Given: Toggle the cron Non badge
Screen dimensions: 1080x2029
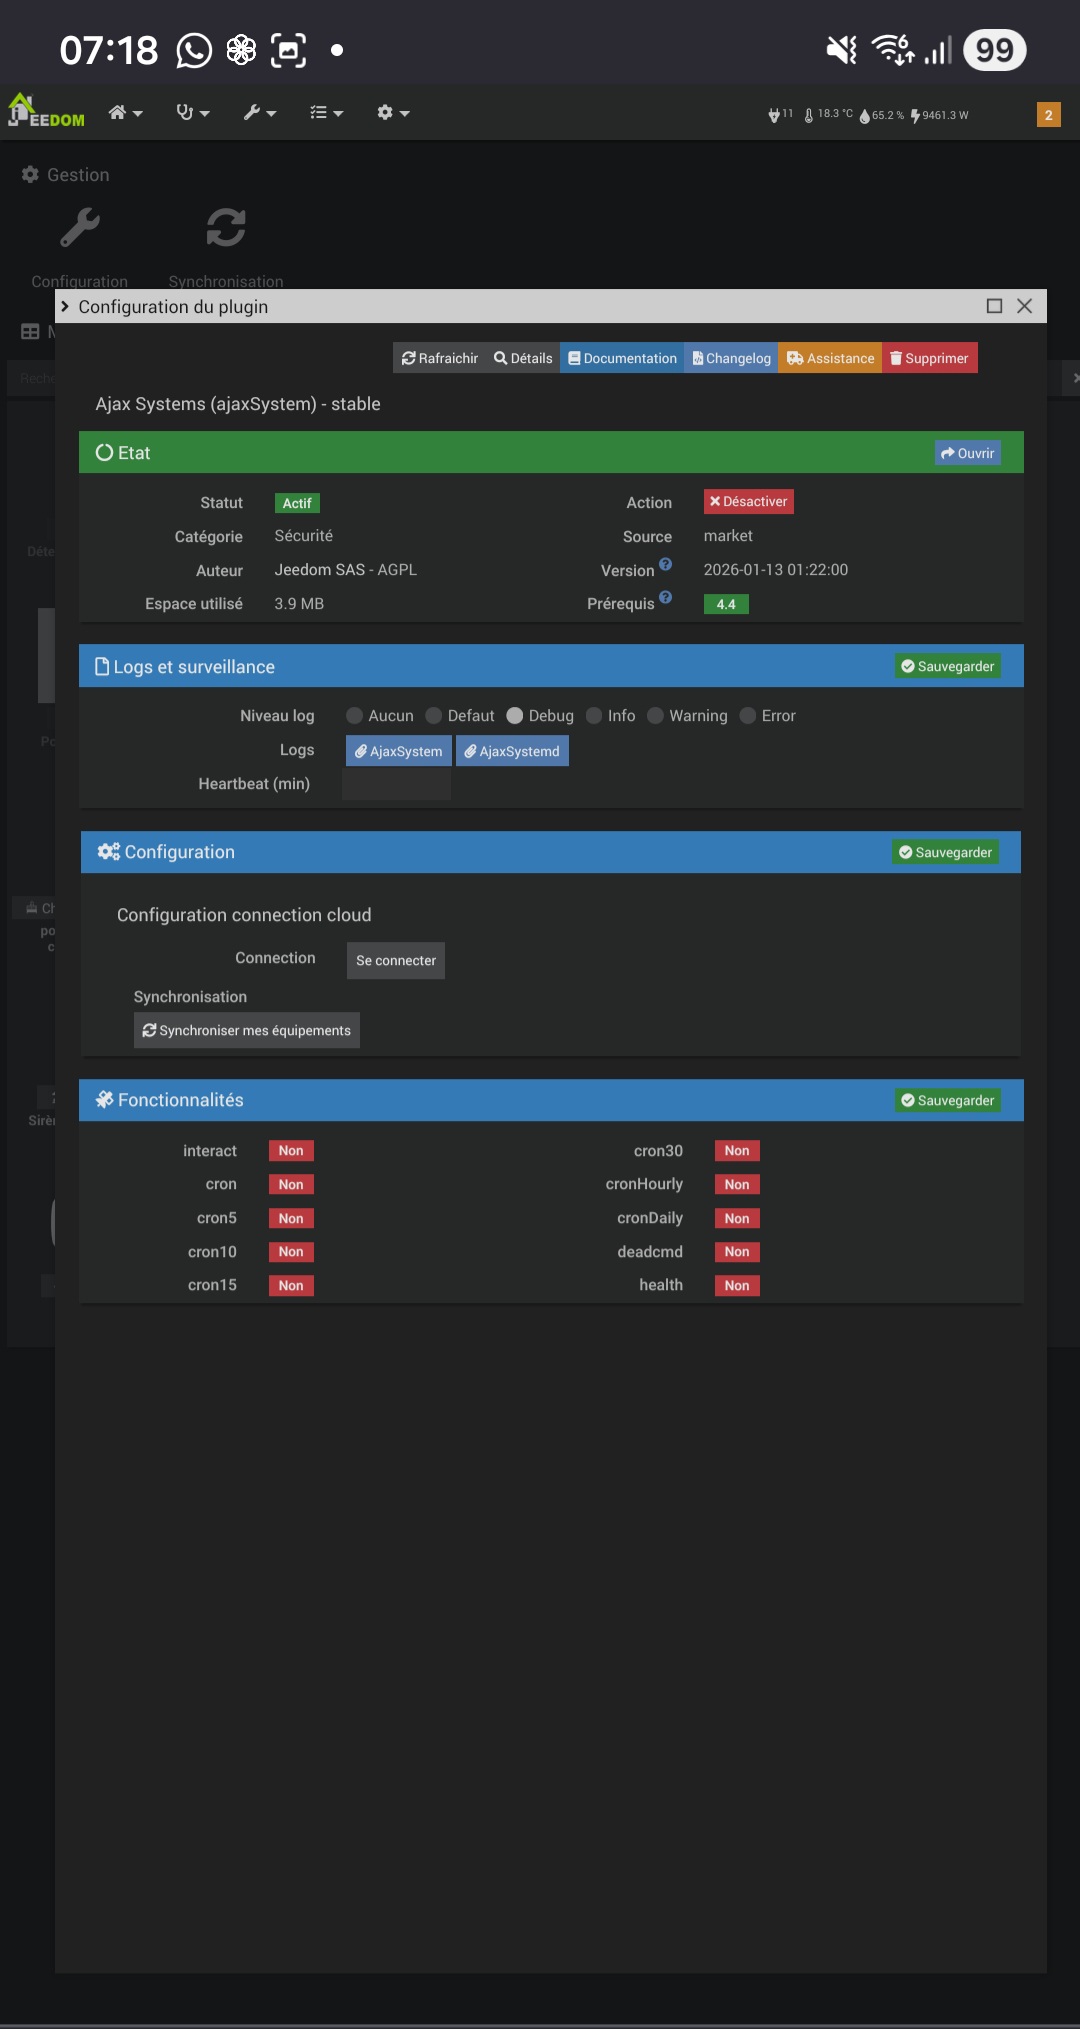Looking at the screenshot, I should [291, 1185].
